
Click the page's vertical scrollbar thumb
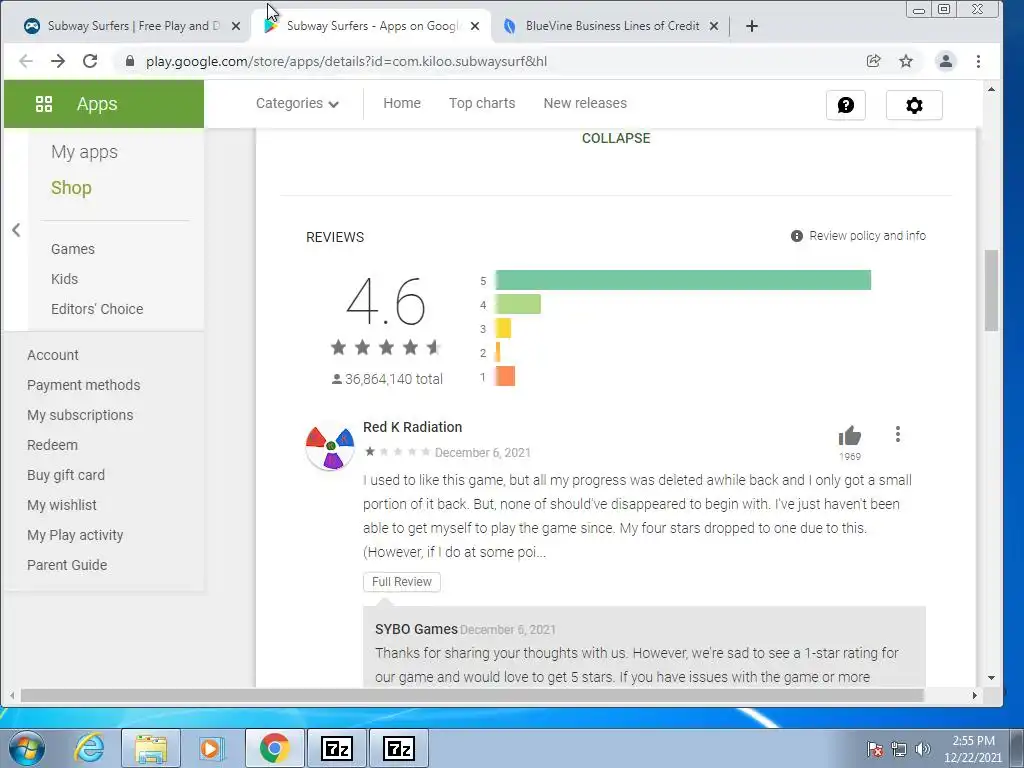point(991,291)
